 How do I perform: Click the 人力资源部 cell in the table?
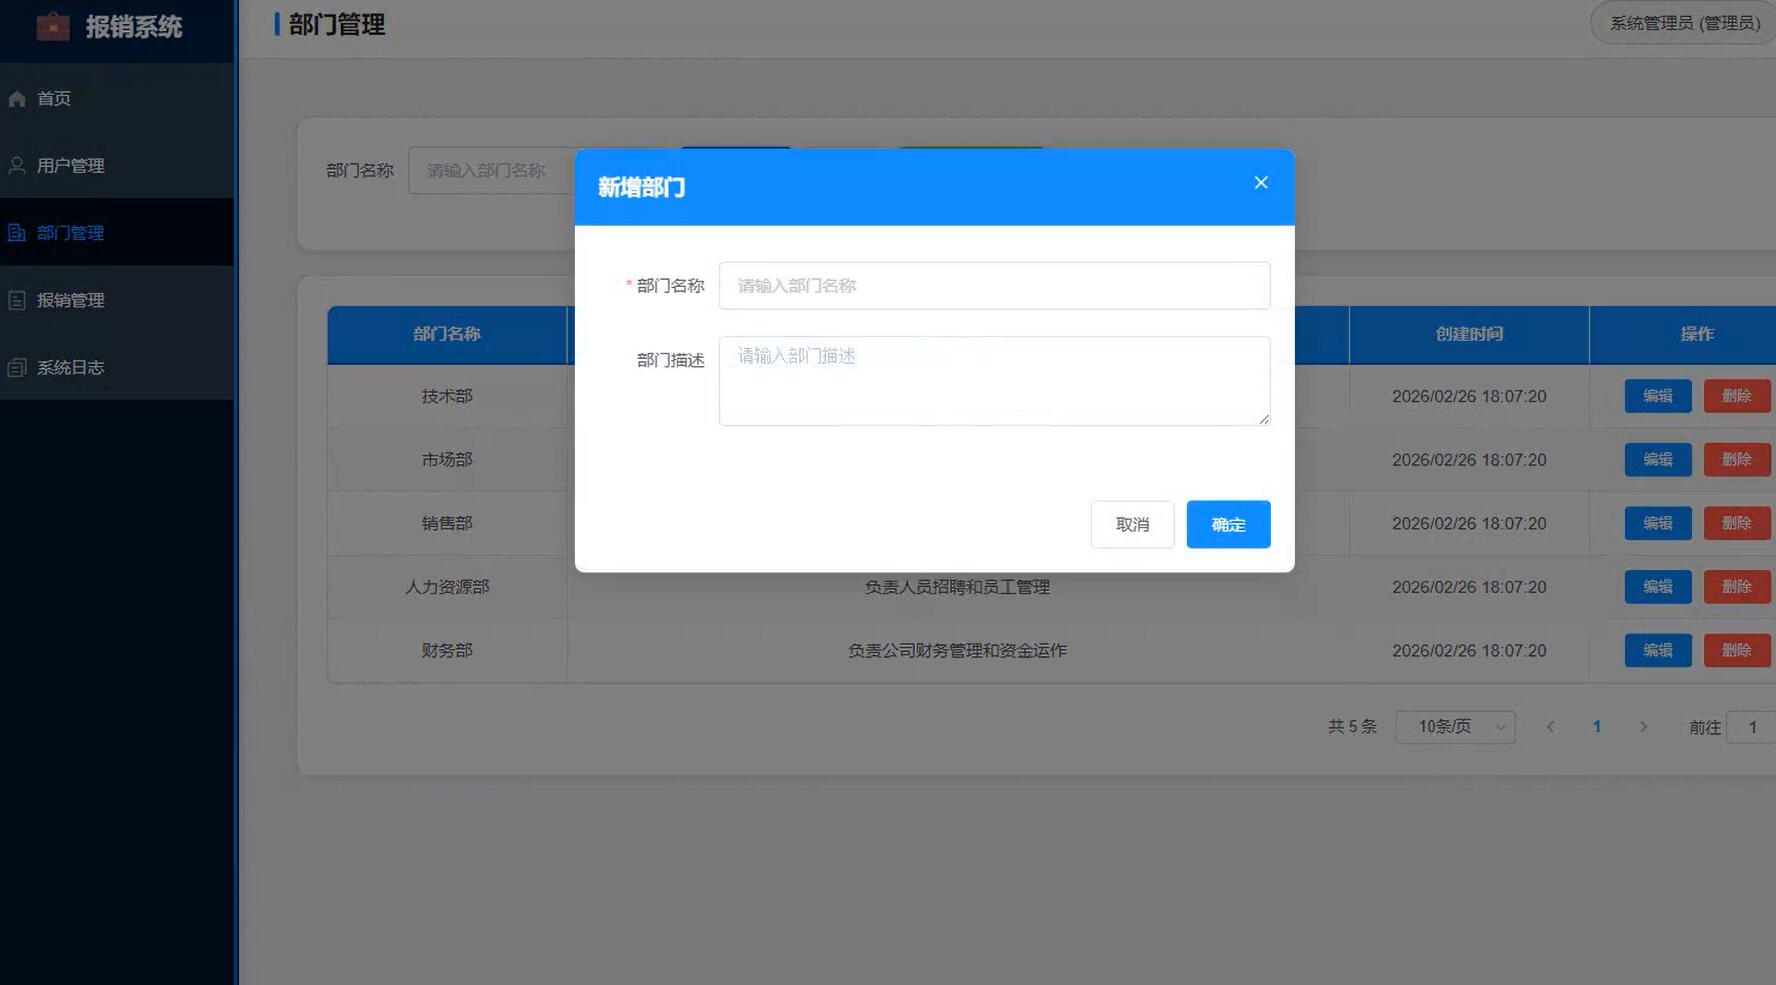coord(447,587)
